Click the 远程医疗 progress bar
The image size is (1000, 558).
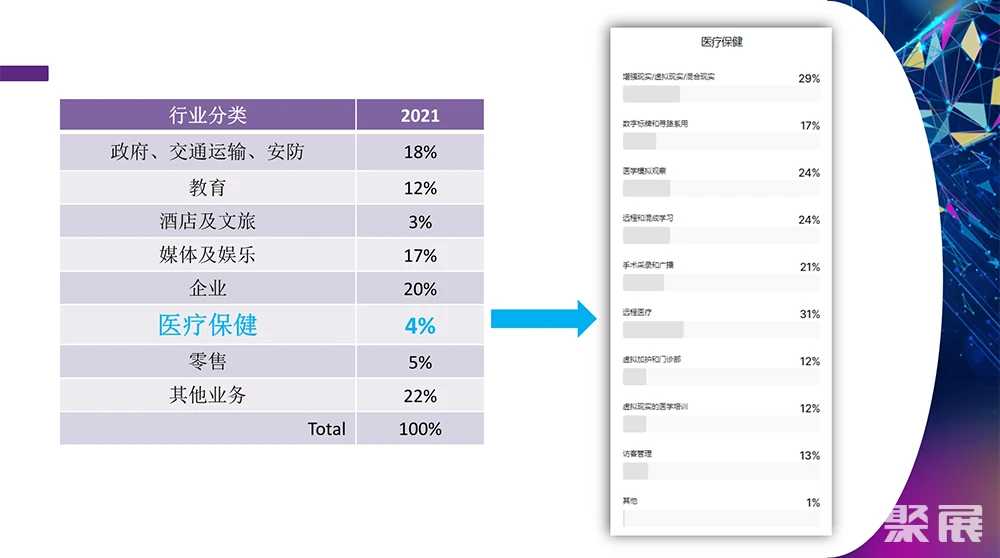[x=721, y=330]
